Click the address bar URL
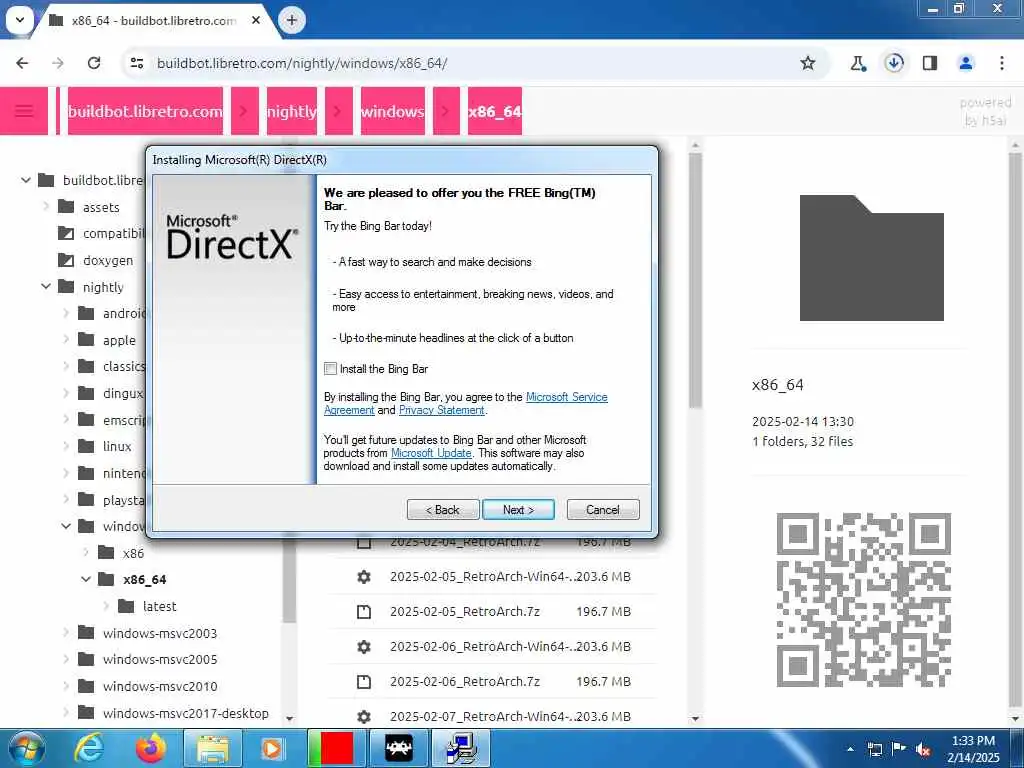 pyautogui.click(x=302, y=63)
